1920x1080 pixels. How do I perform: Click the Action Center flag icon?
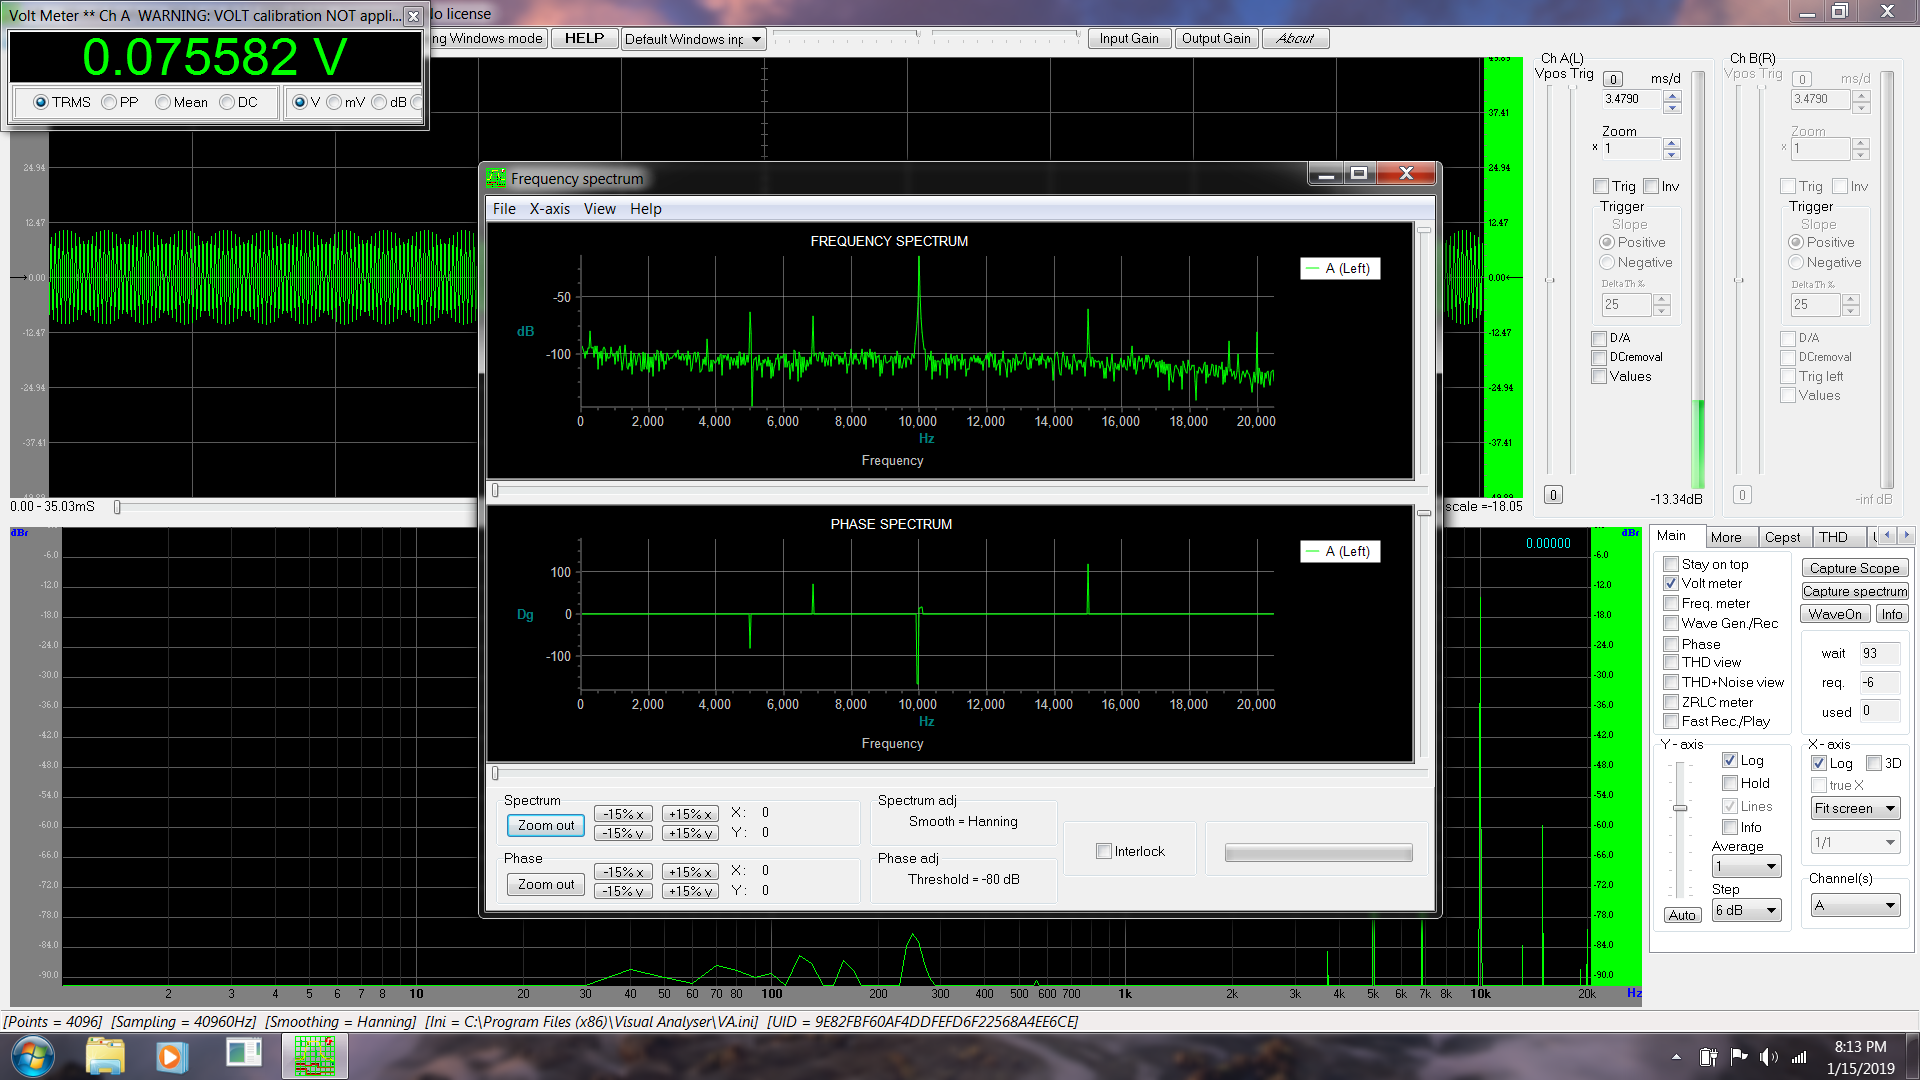click(x=1739, y=1057)
